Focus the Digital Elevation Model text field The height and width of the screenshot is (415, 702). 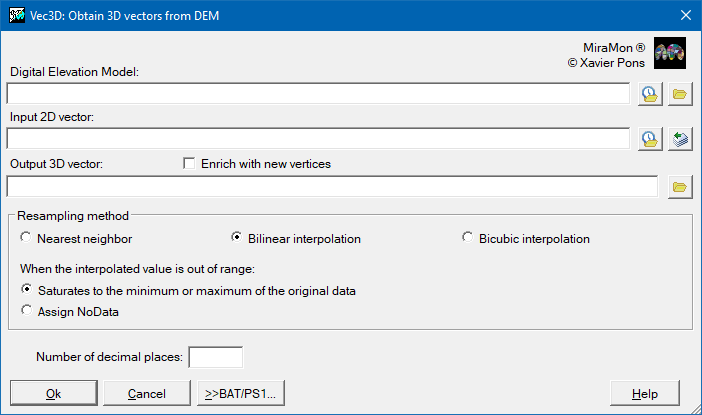318,94
